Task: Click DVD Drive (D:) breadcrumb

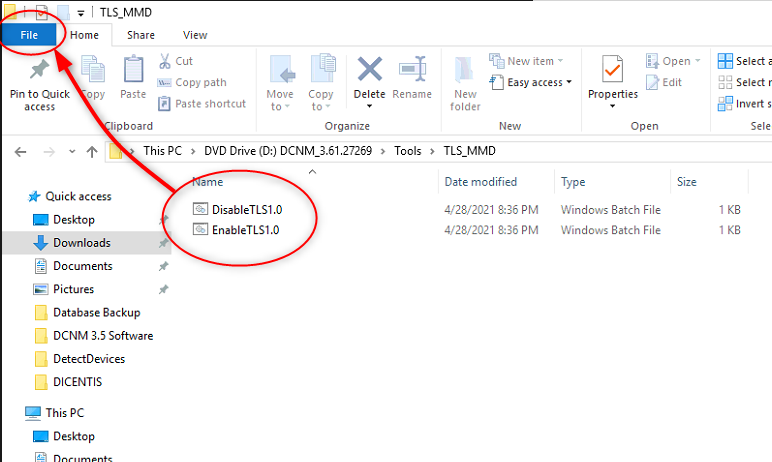Action: tap(288, 151)
